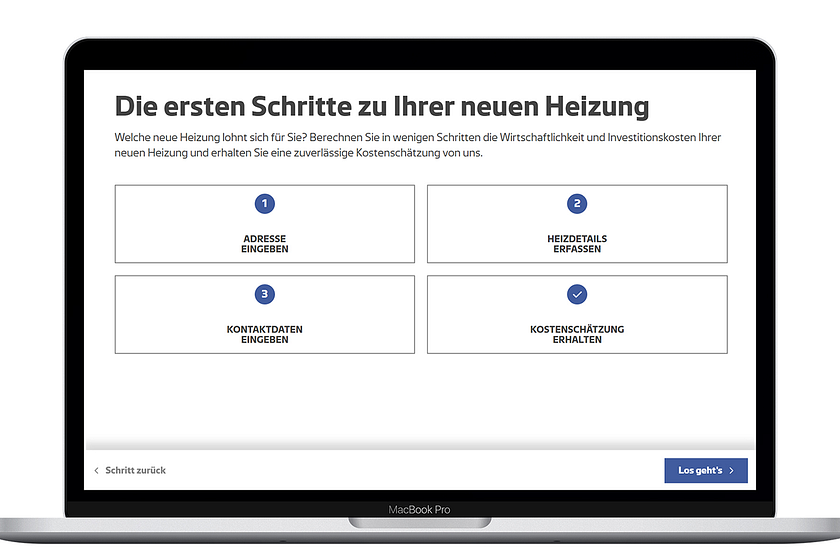Click the intro paragraph about Wirtschaftlichkeit
Image resolution: width=840 pixels, height=560 pixels.
[x=417, y=145]
